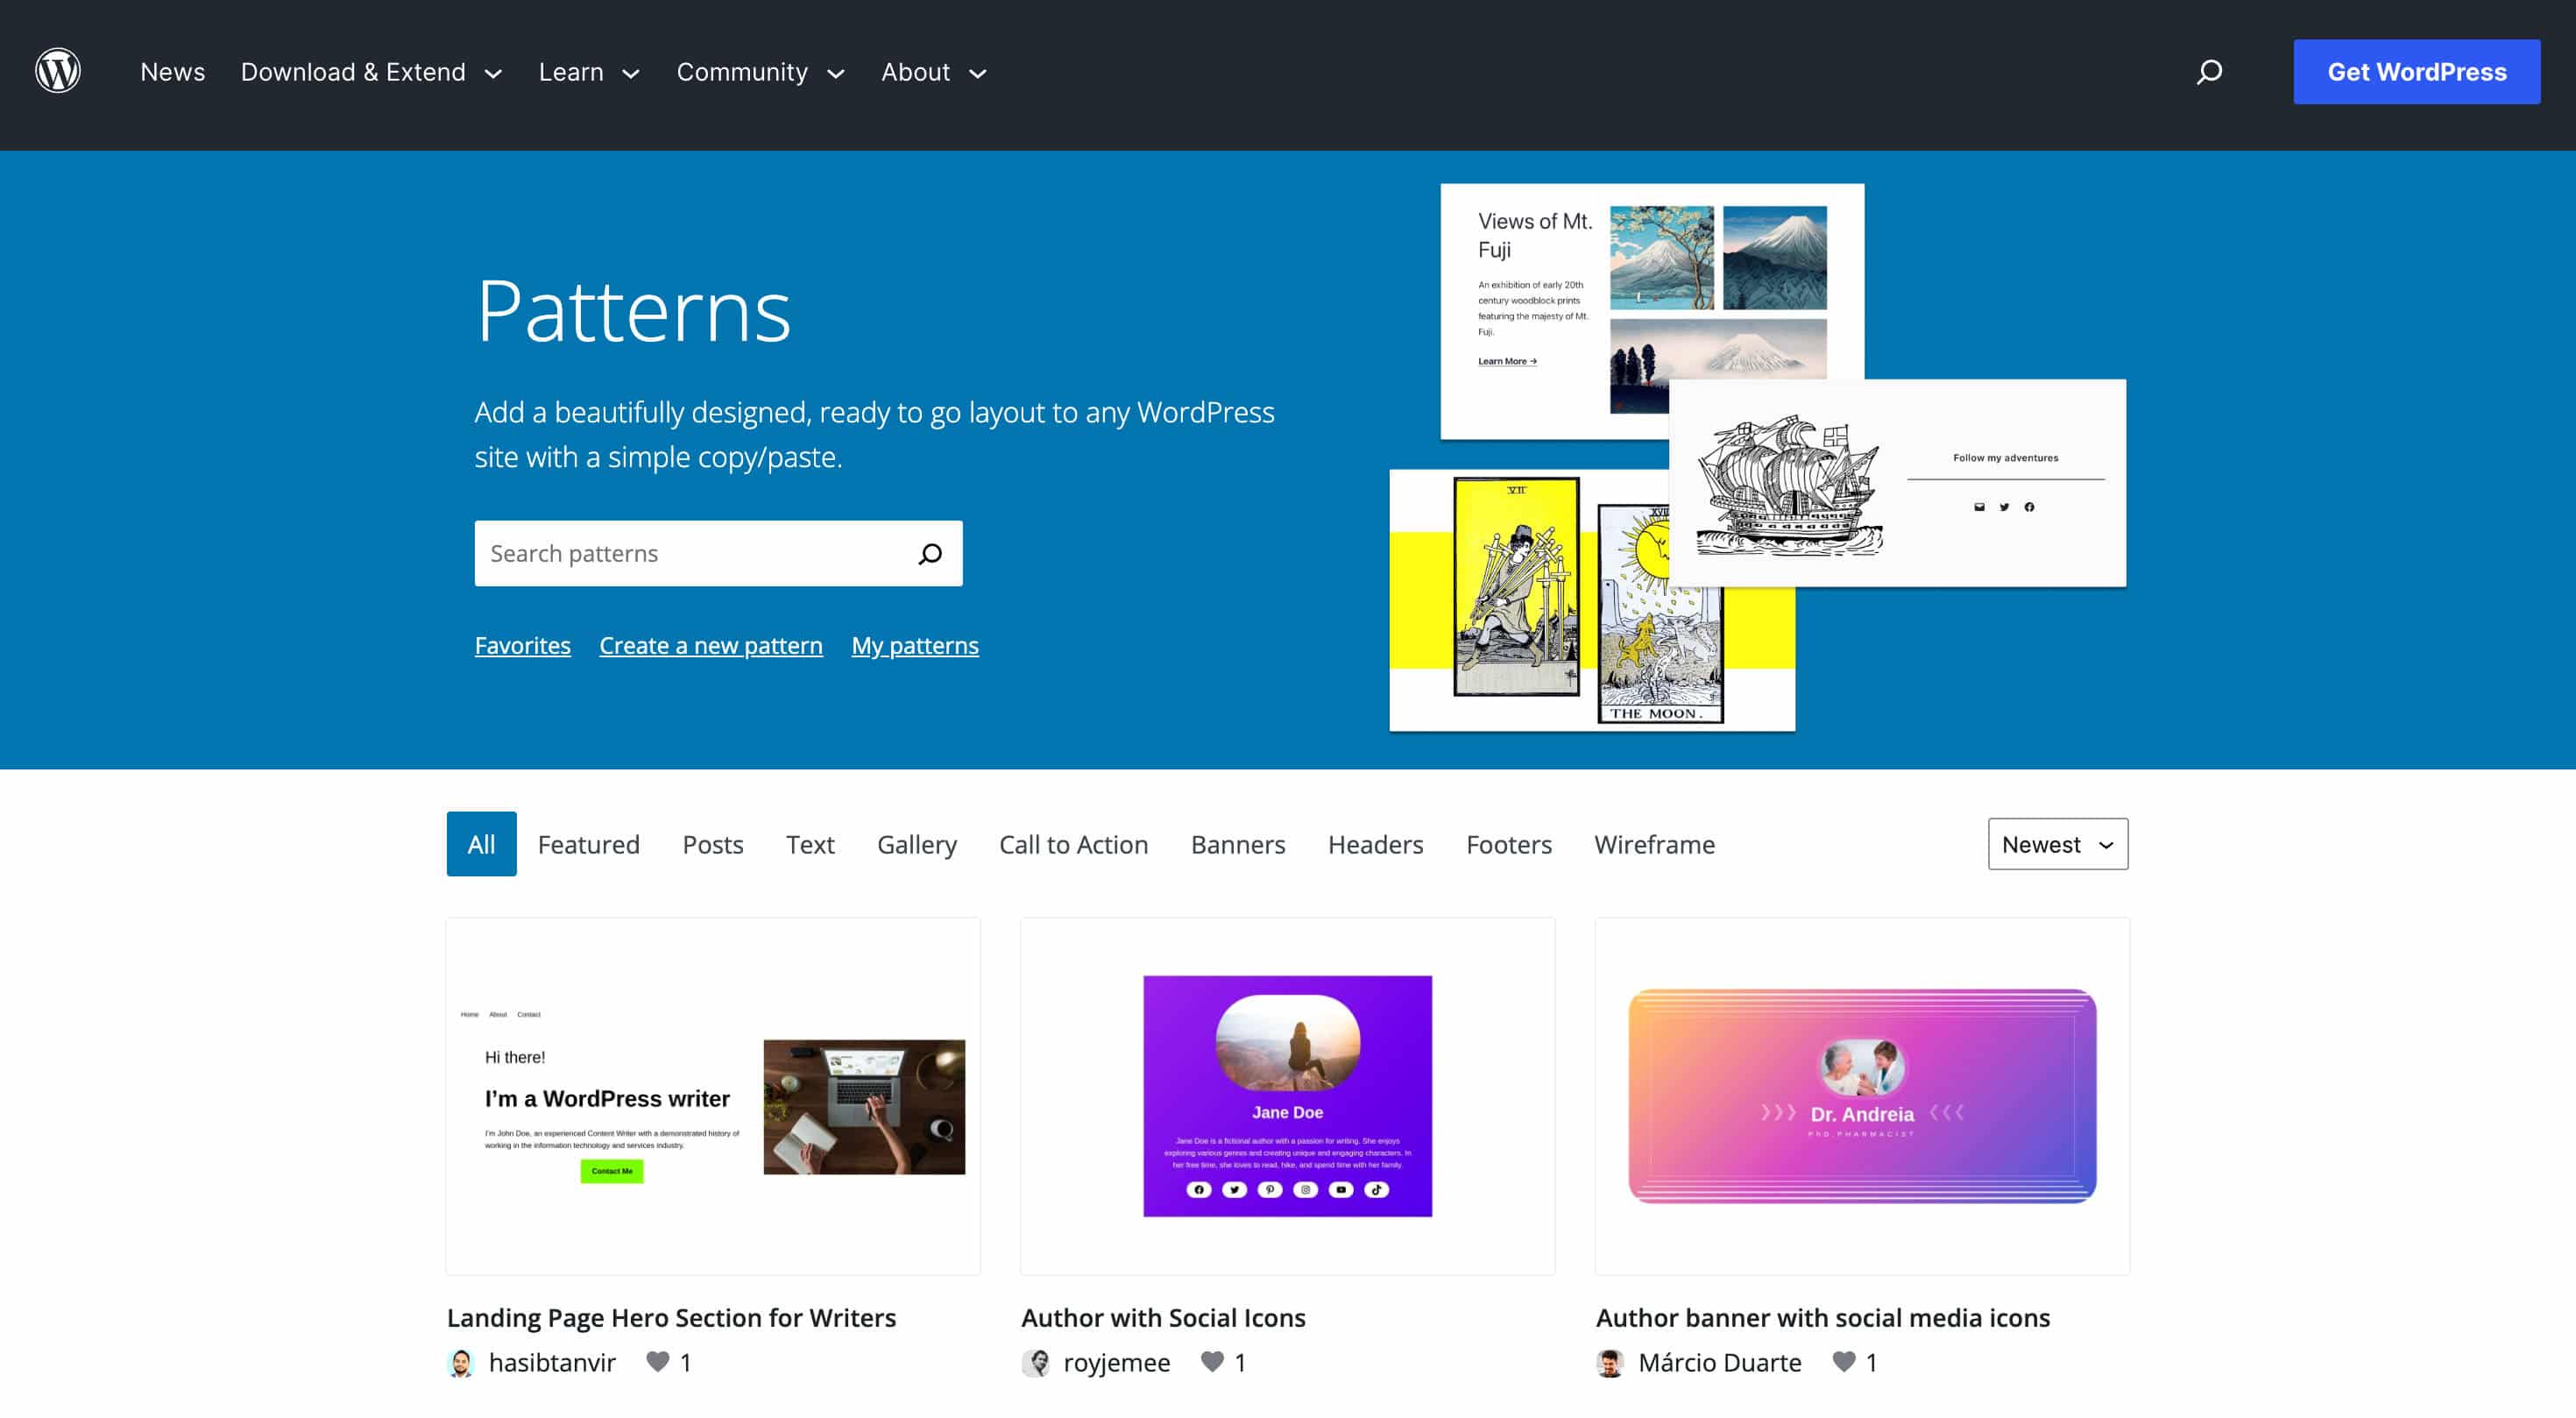Click Get WordPress button

2417,70
